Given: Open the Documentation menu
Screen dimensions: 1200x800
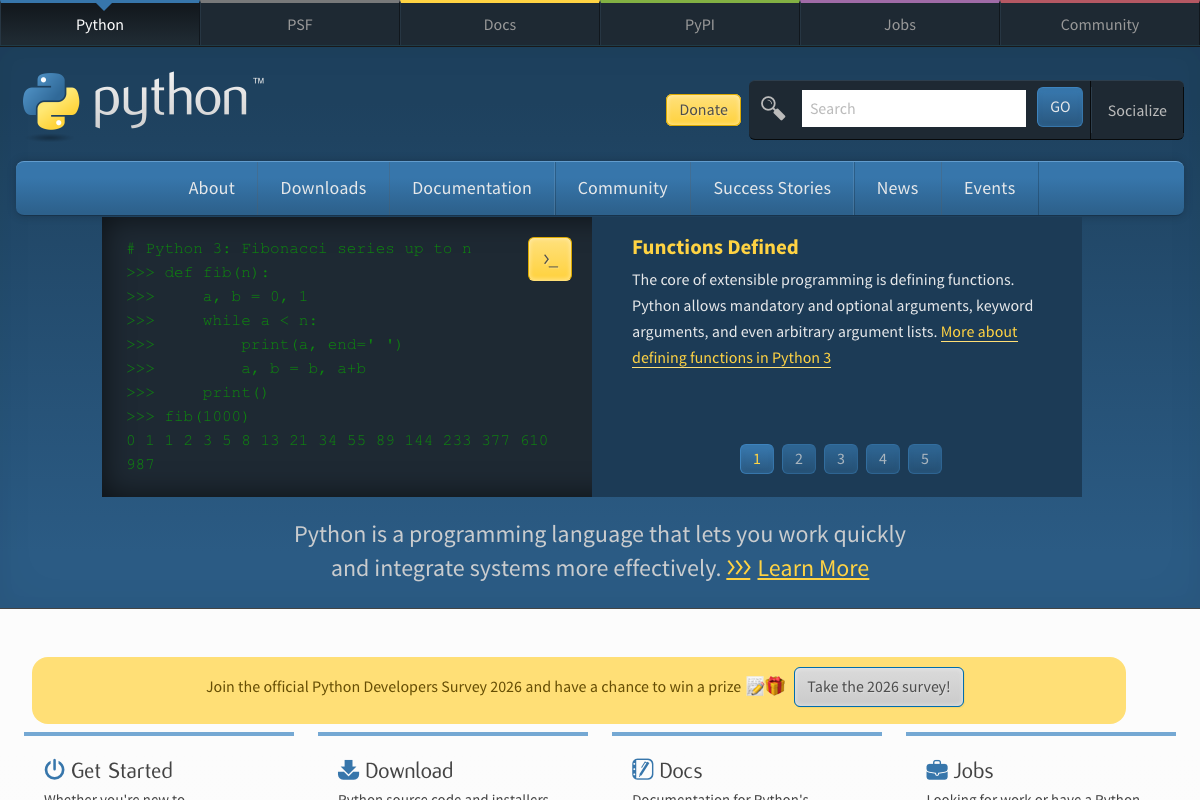Looking at the screenshot, I should pyautogui.click(x=472, y=188).
